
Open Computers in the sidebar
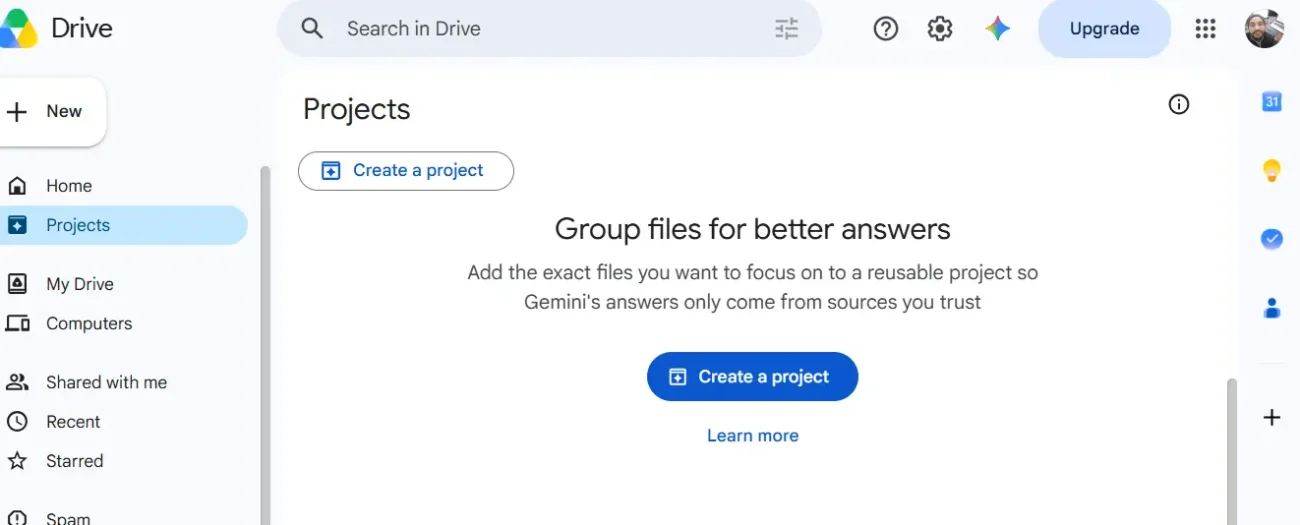click(124, 324)
